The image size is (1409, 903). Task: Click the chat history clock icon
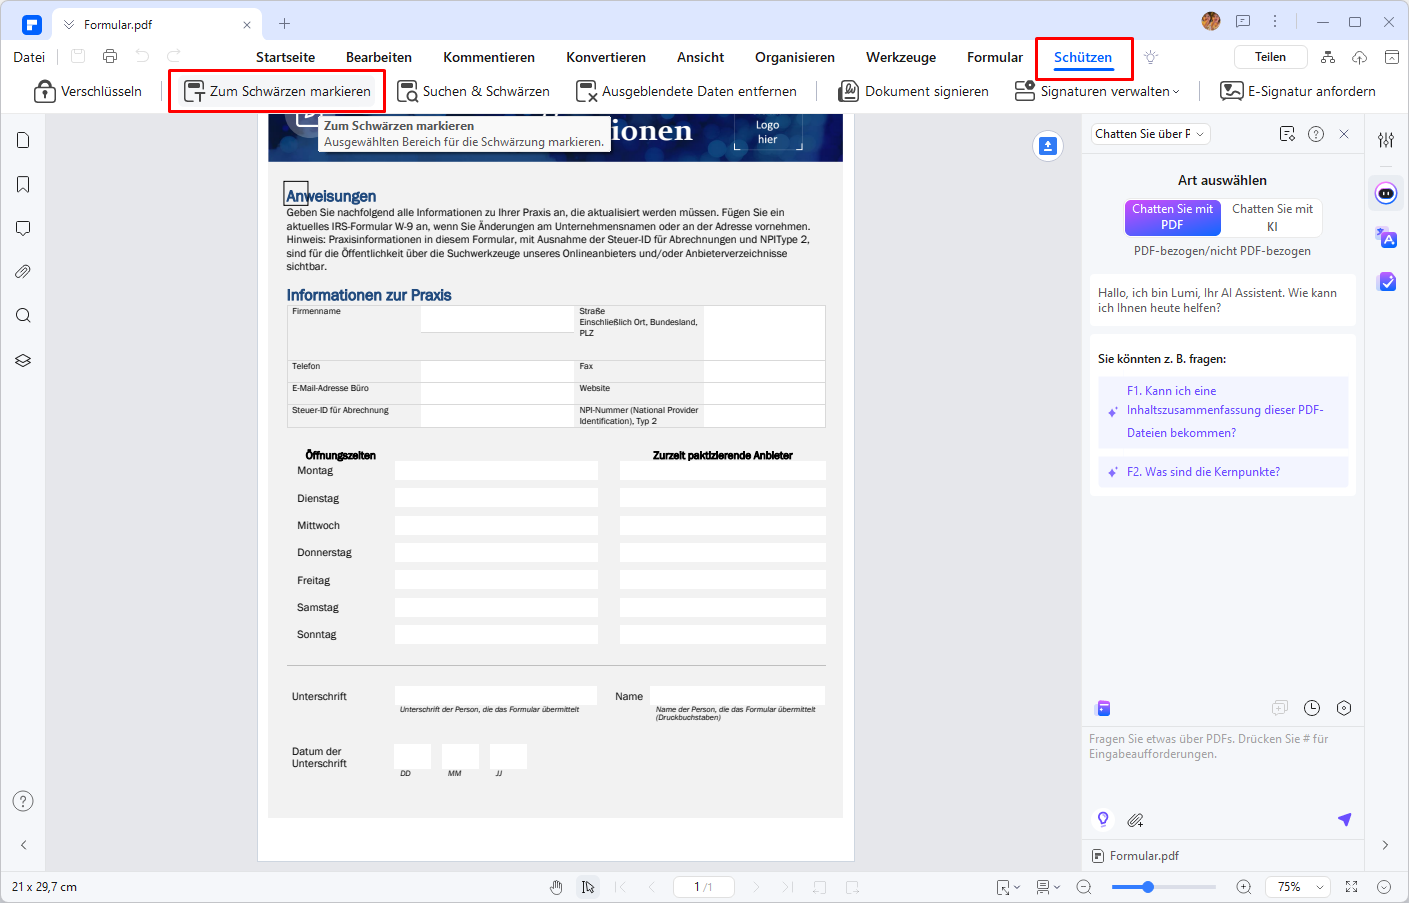1312,708
